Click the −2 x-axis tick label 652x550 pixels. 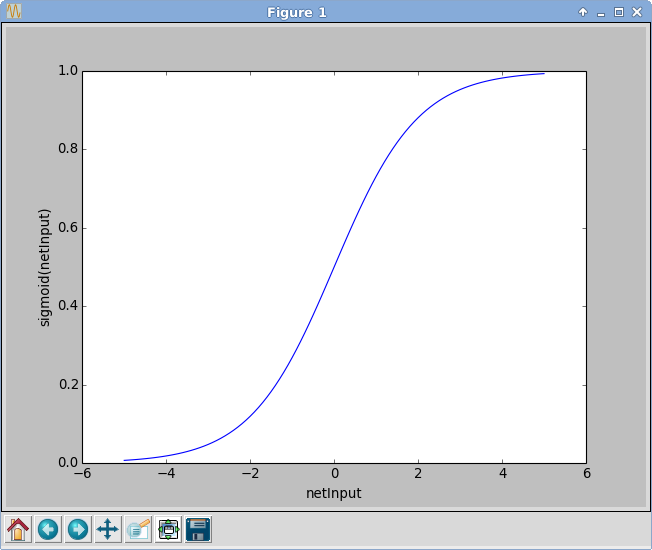point(250,474)
